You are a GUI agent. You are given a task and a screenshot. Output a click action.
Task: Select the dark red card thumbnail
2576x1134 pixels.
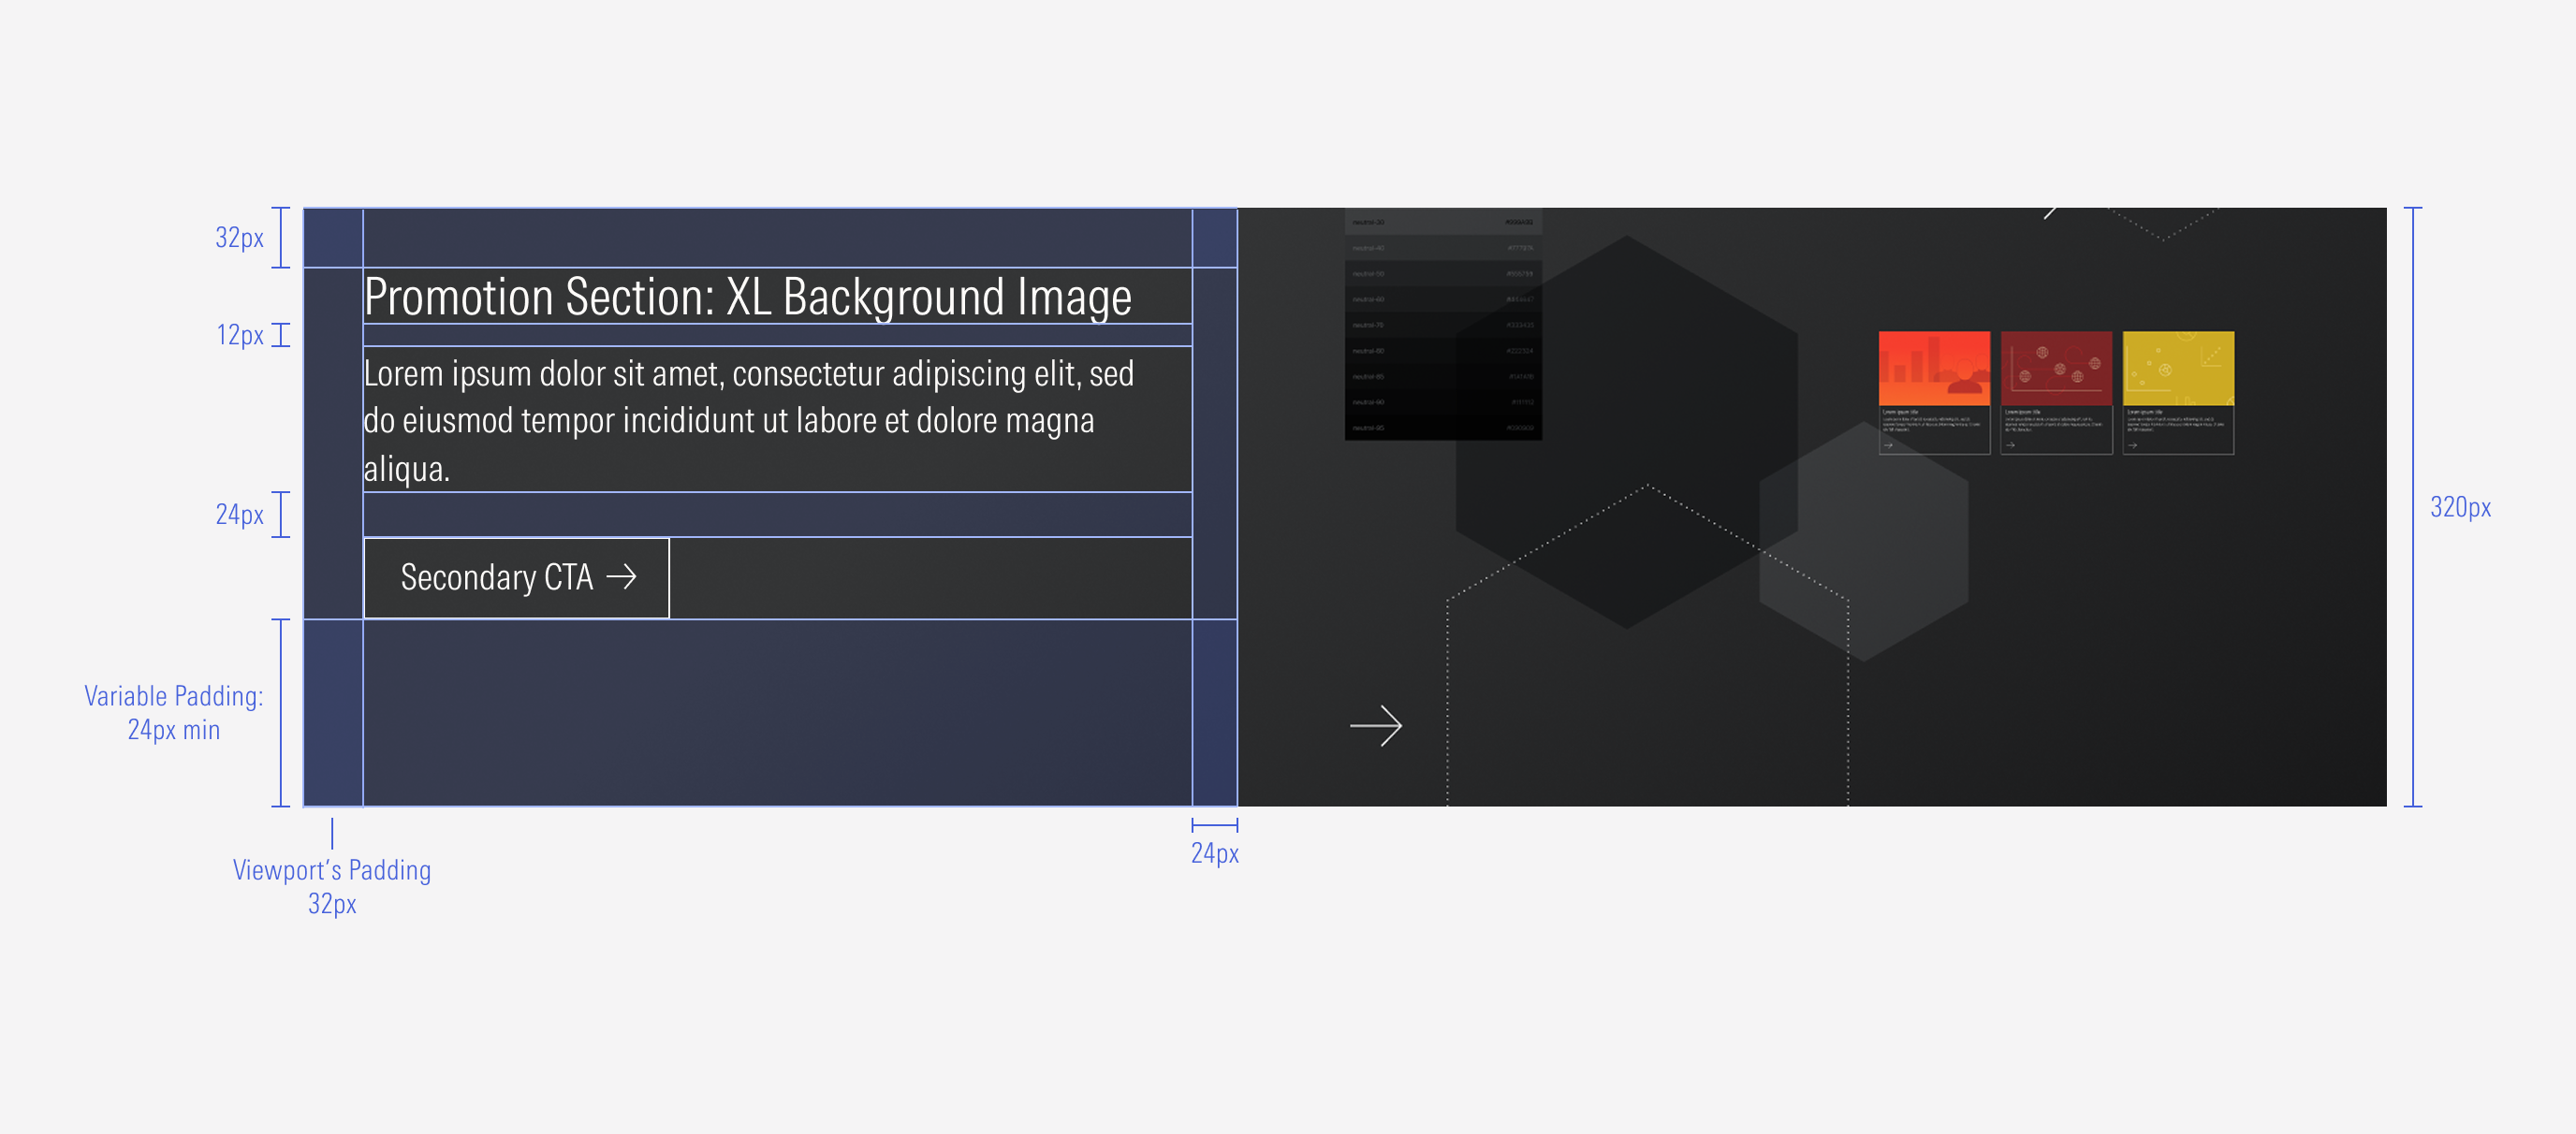[2056, 393]
